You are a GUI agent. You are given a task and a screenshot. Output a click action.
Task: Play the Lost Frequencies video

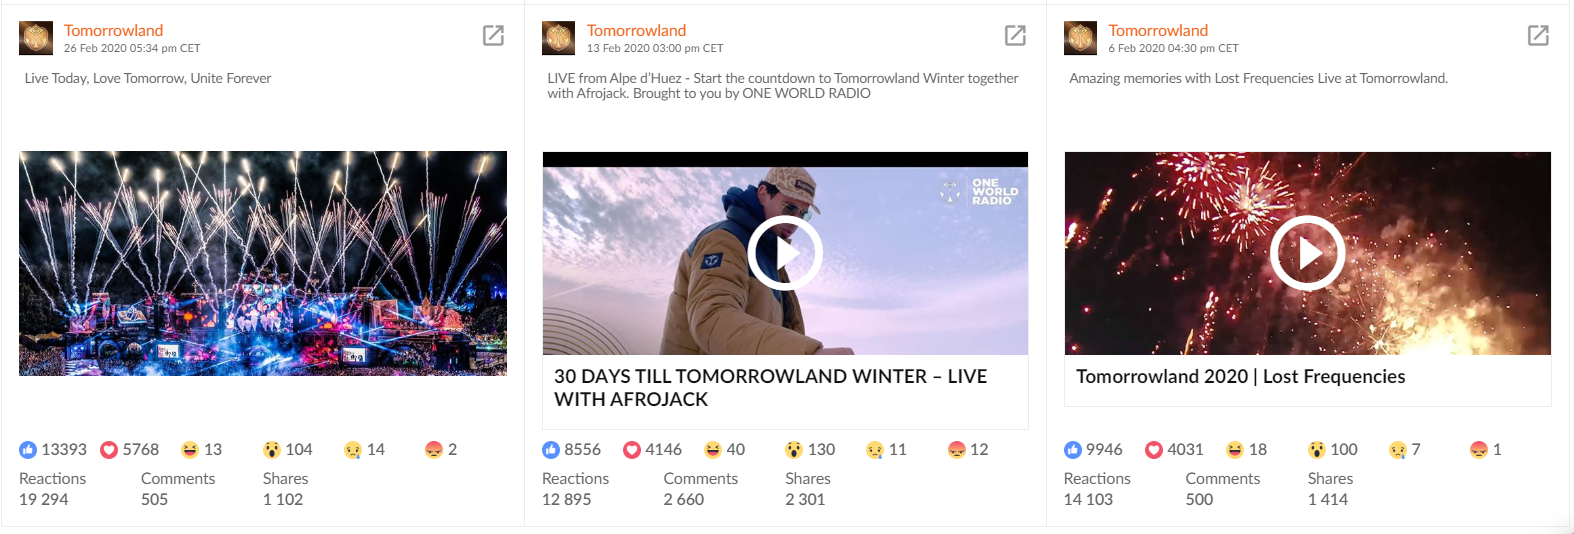point(1307,253)
